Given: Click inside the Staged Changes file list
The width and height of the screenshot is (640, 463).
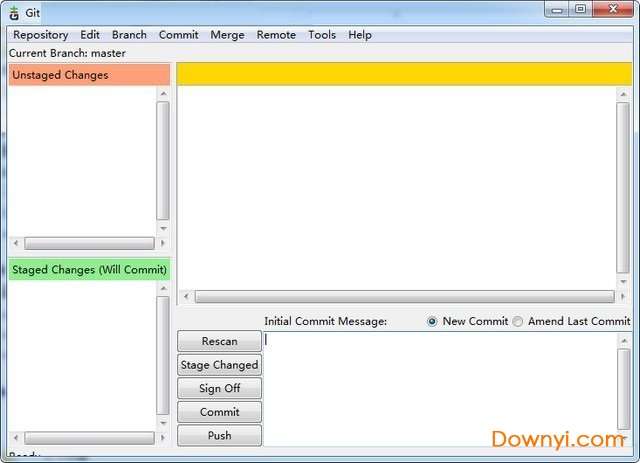Looking at the screenshot, I should click(x=82, y=356).
